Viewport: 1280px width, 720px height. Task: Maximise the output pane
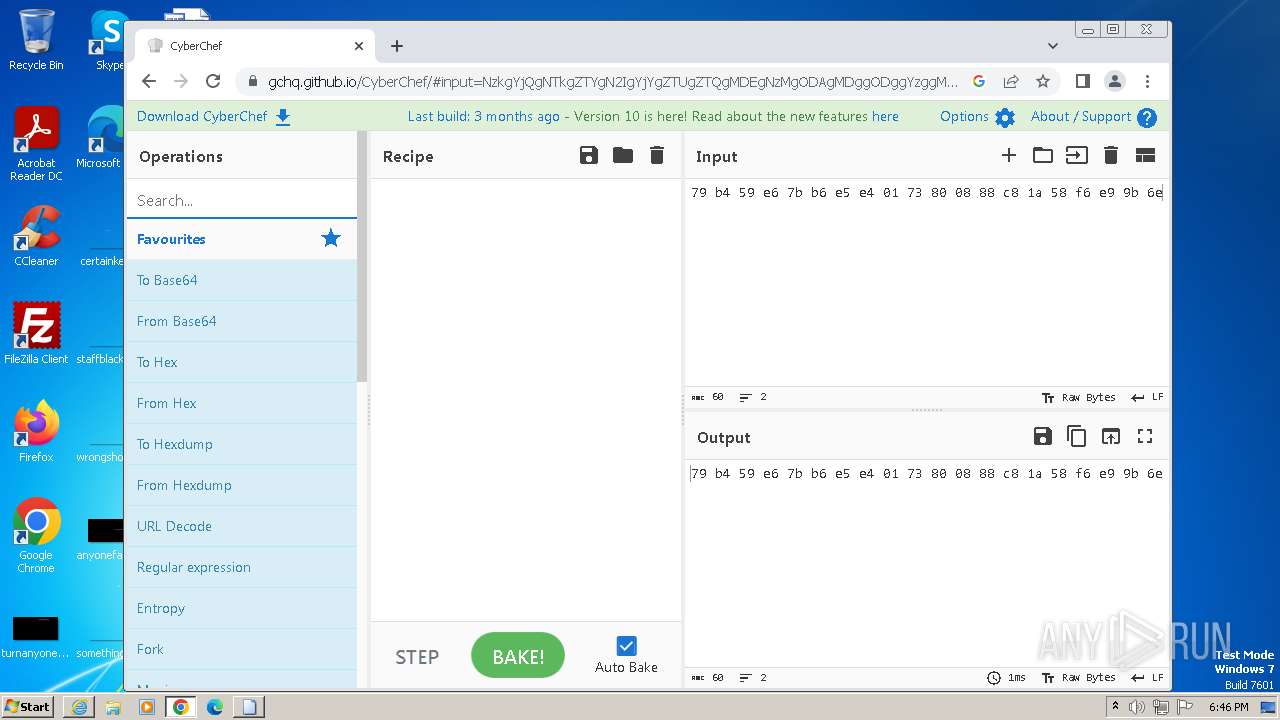(x=1145, y=436)
